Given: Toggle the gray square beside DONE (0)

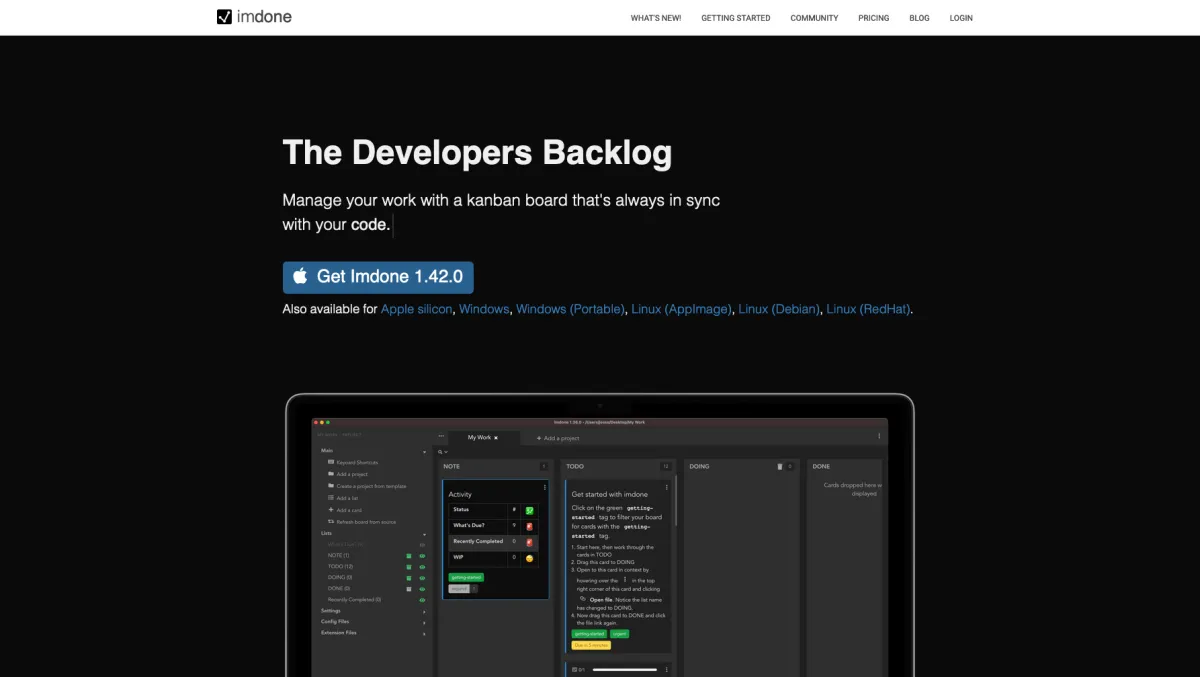Looking at the screenshot, I should pyautogui.click(x=409, y=589).
